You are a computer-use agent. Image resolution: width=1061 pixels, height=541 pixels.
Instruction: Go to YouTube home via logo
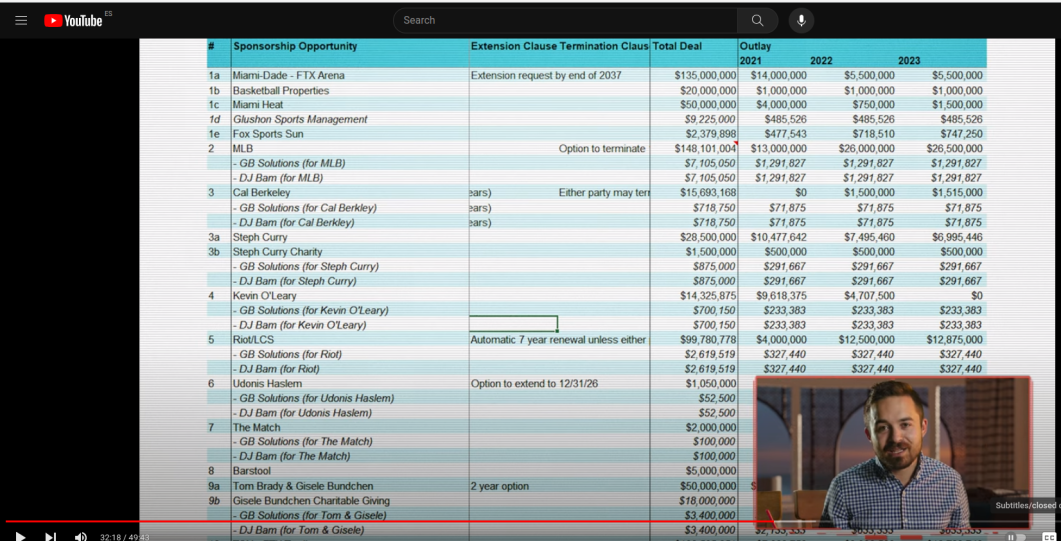point(73,20)
